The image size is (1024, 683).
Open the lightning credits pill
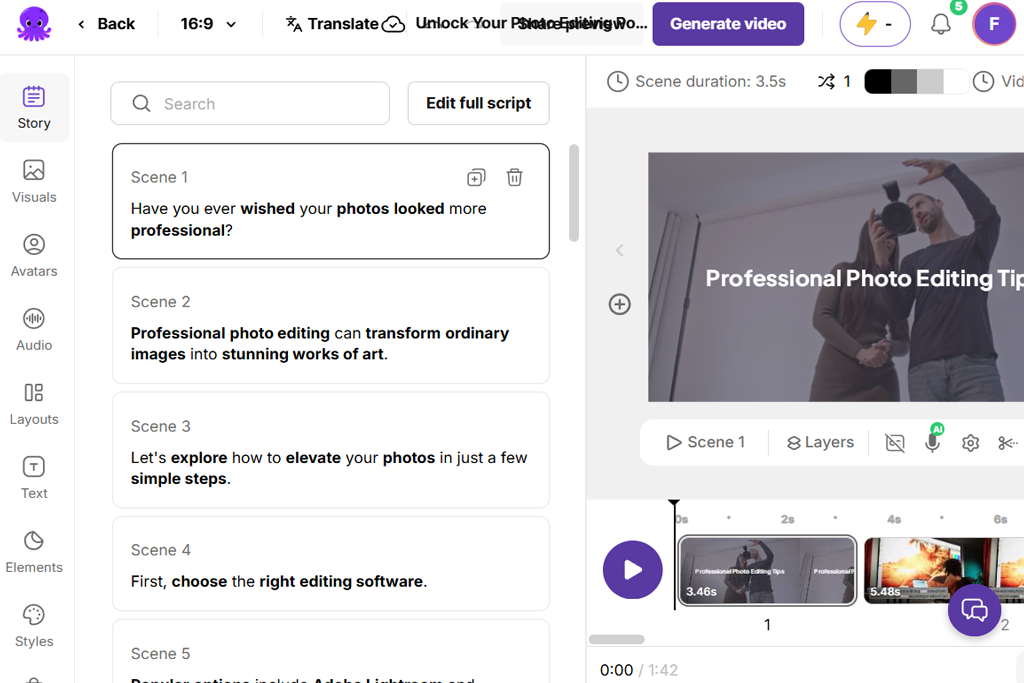[875, 24]
